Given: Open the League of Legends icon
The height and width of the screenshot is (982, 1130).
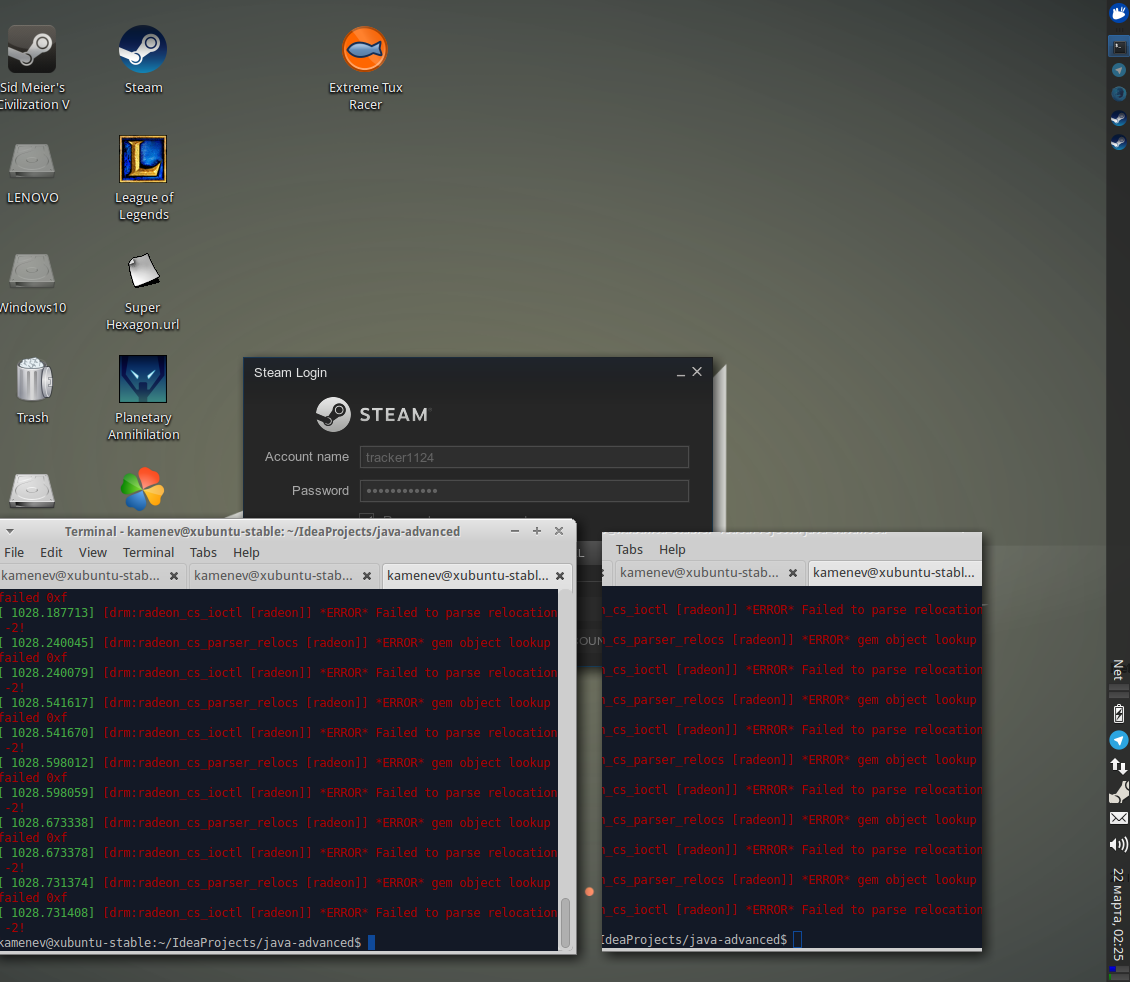Looking at the screenshot, I should point(143,160).
